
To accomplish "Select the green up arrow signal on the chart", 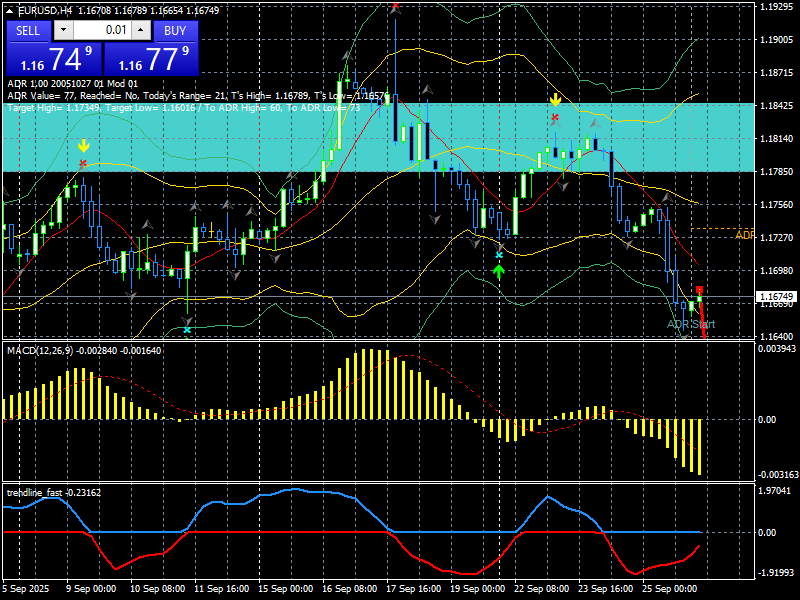I will click(x=499, y=271).
